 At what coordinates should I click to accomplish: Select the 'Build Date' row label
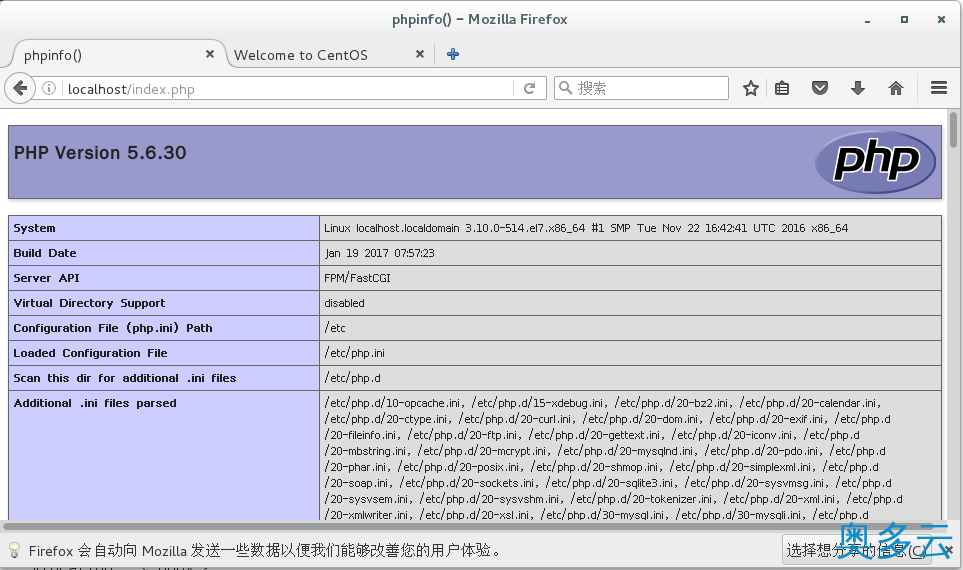45,253
